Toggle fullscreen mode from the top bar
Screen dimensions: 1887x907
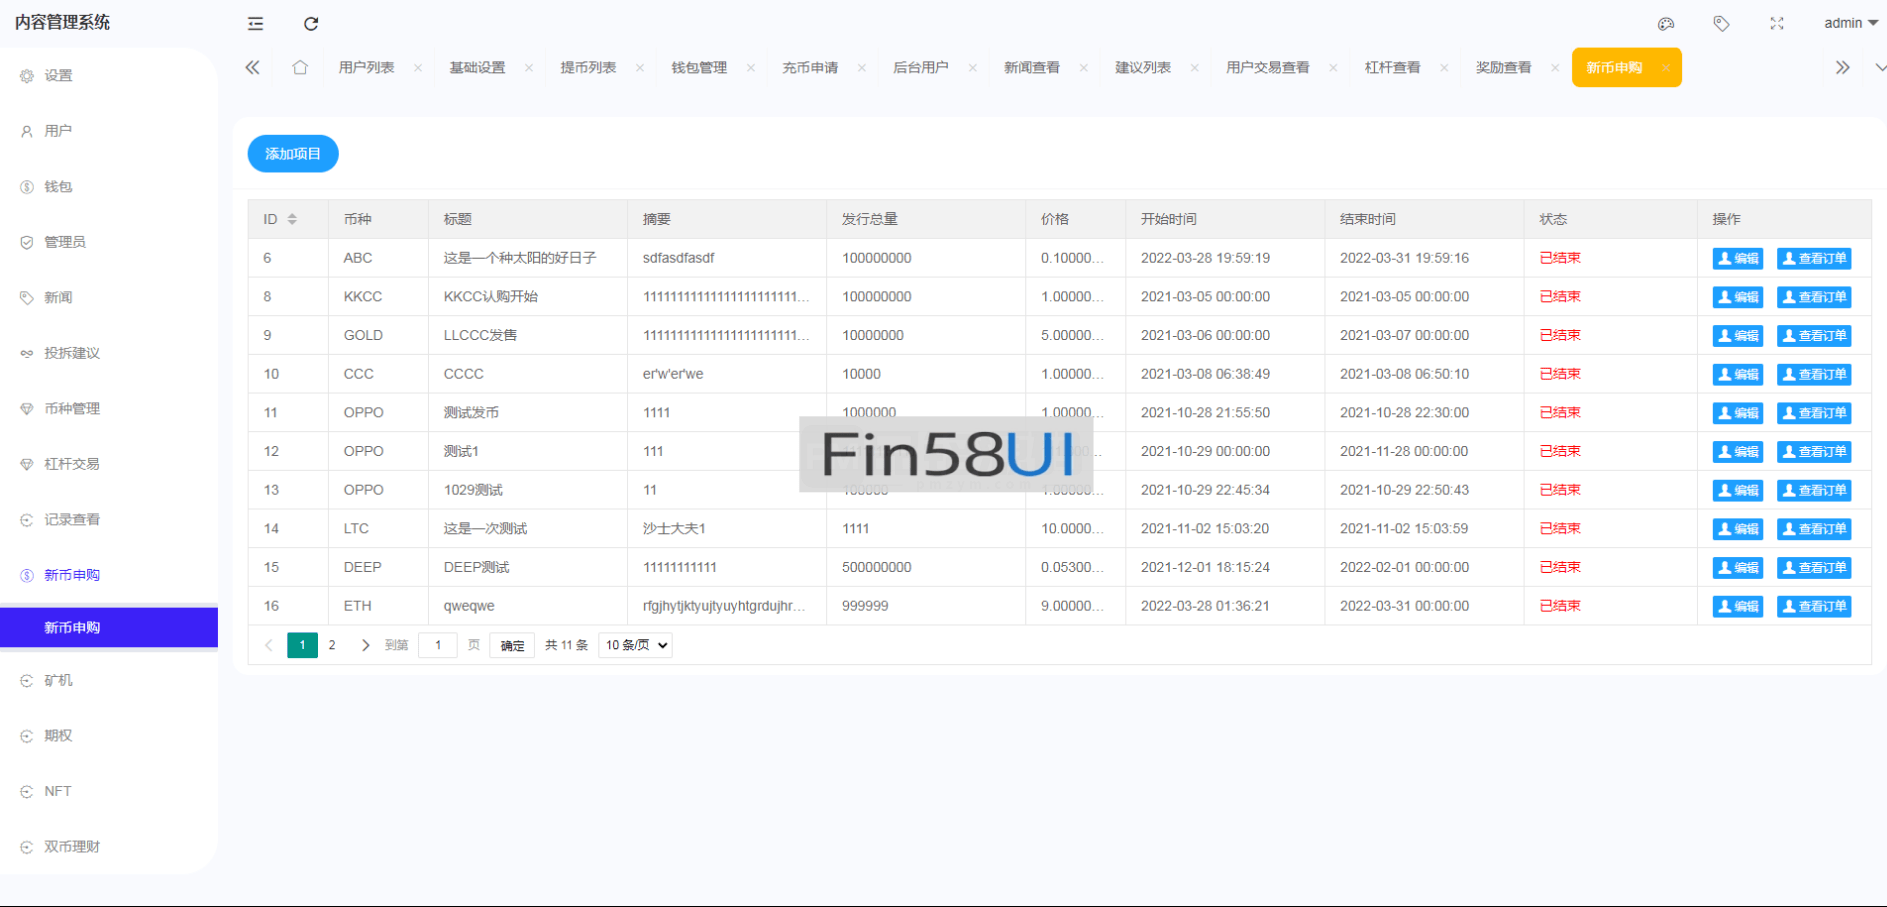(1776, 23)
